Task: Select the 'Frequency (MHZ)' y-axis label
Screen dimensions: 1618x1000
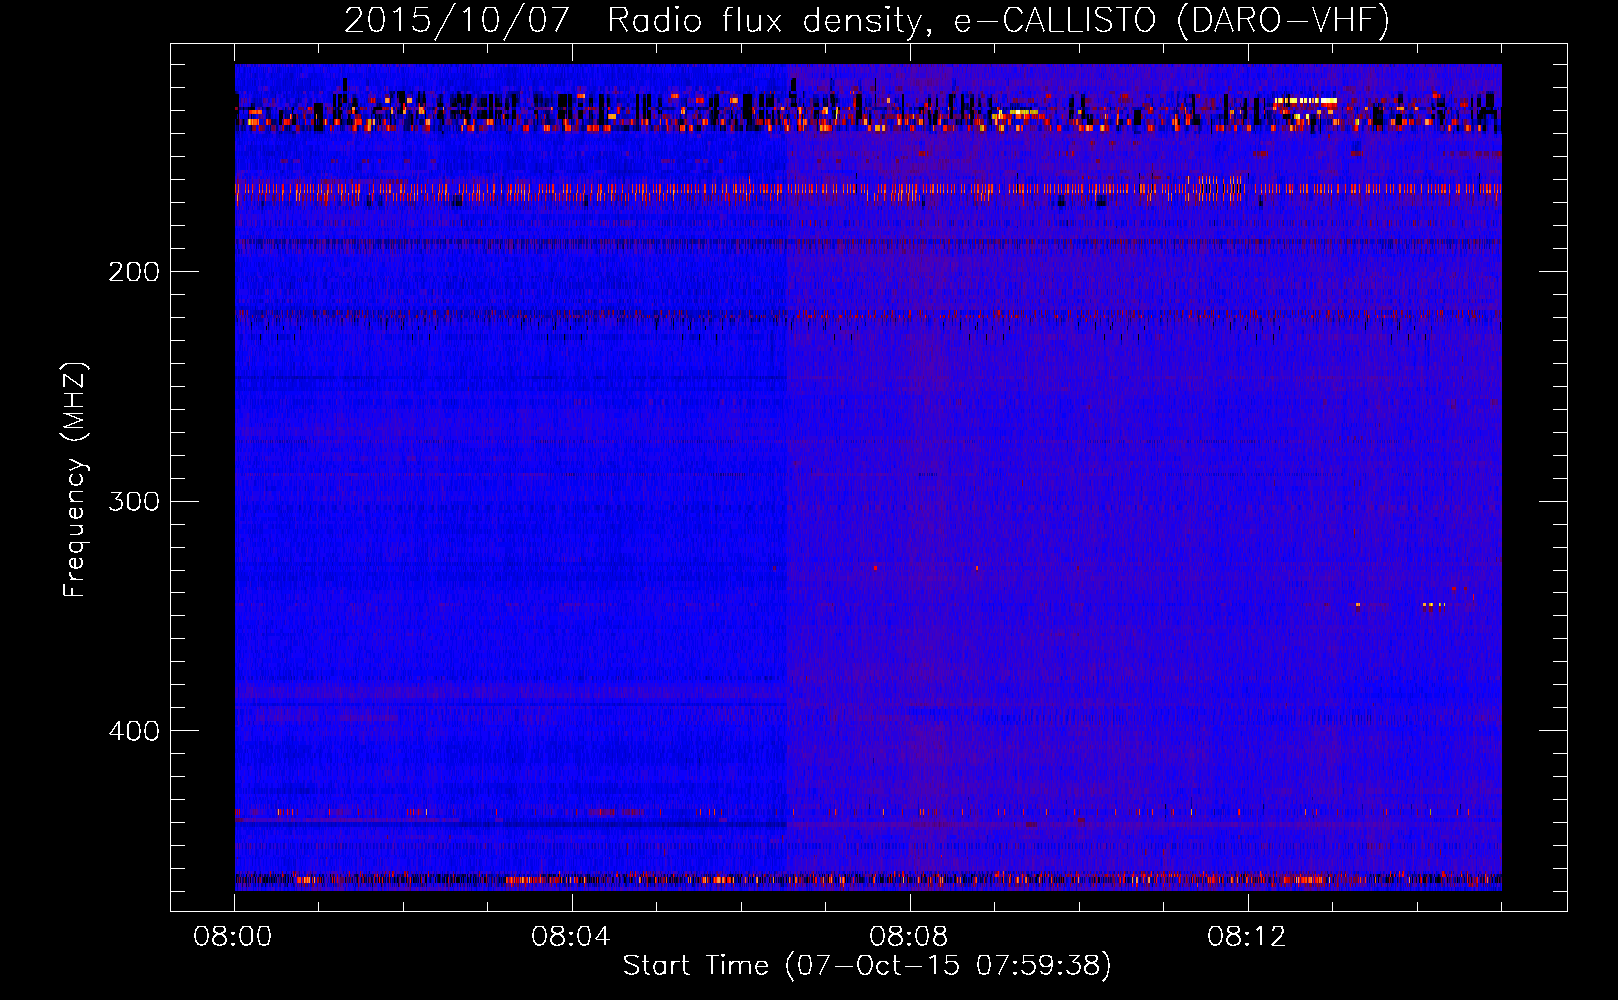Action: coord(75,480)
